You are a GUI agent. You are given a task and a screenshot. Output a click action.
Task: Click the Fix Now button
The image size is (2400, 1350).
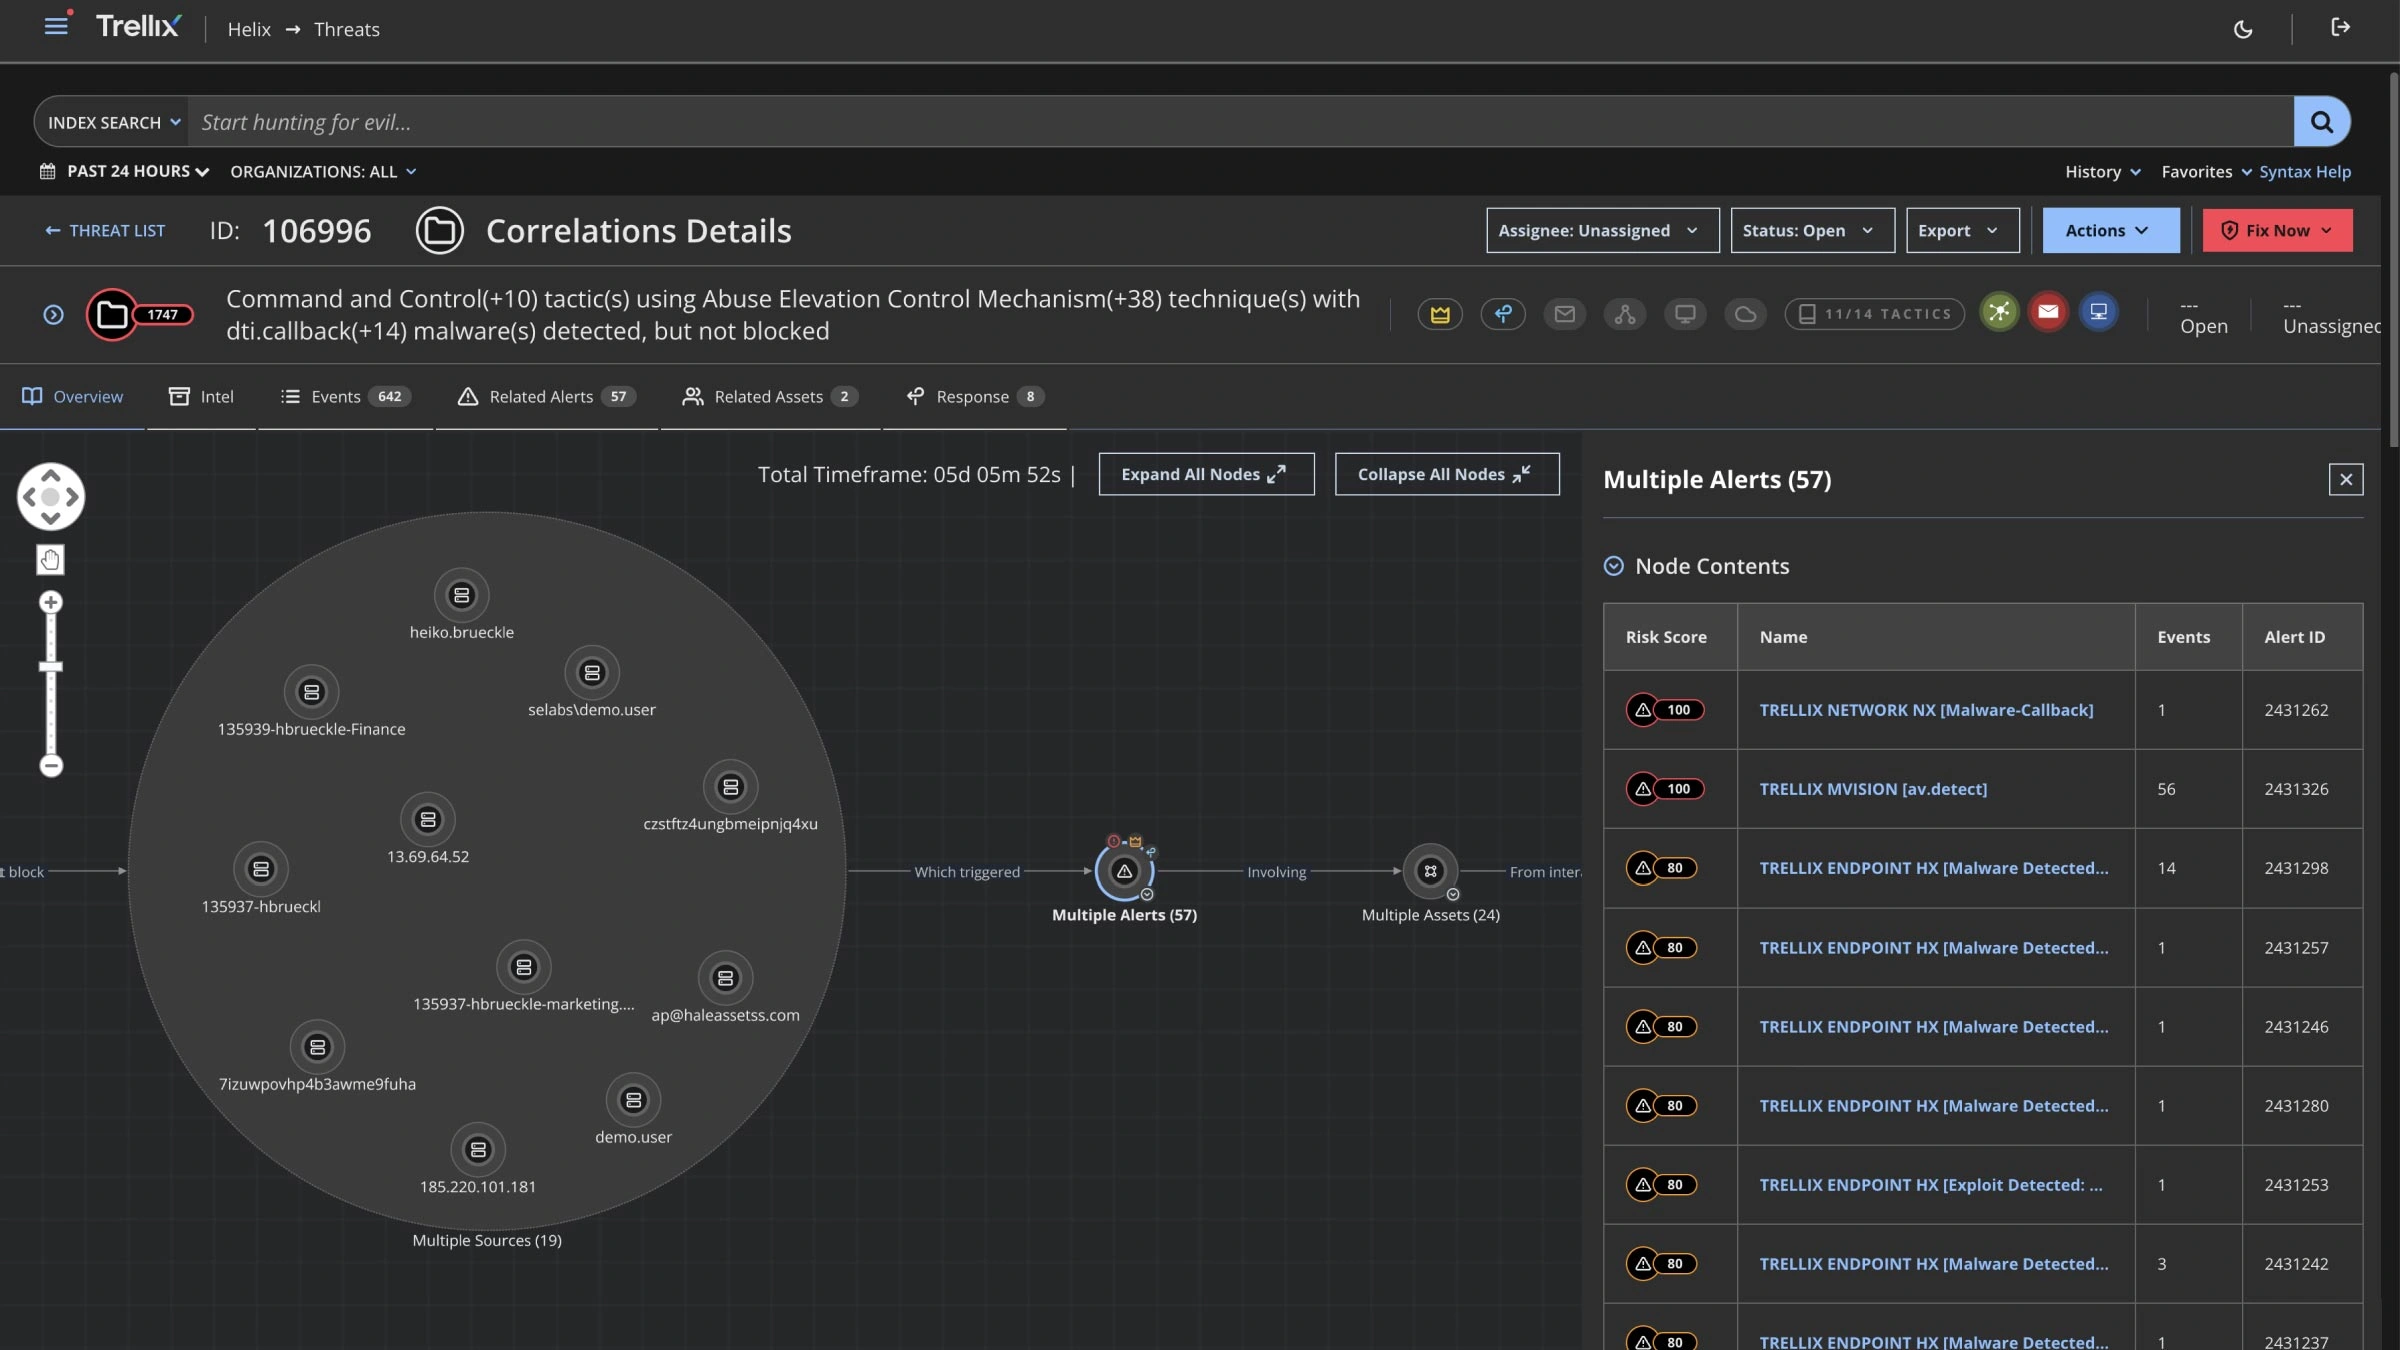tap(2277, 230)
